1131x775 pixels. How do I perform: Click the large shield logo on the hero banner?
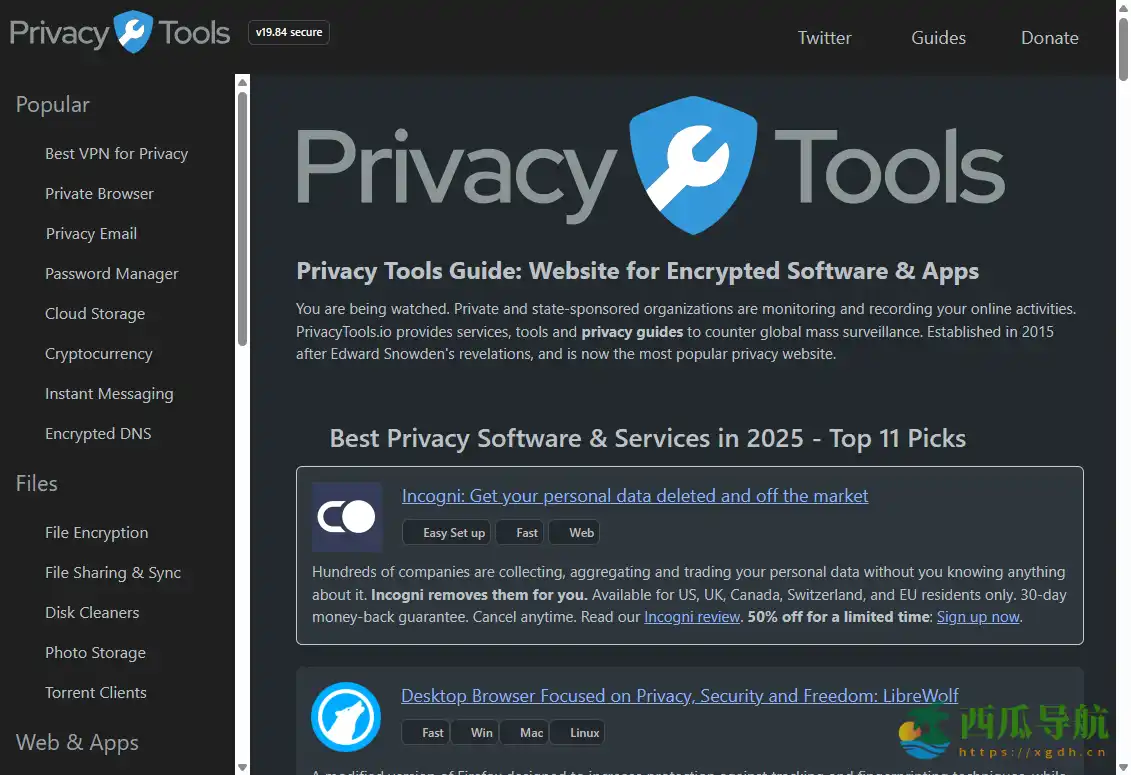[694, 164]
